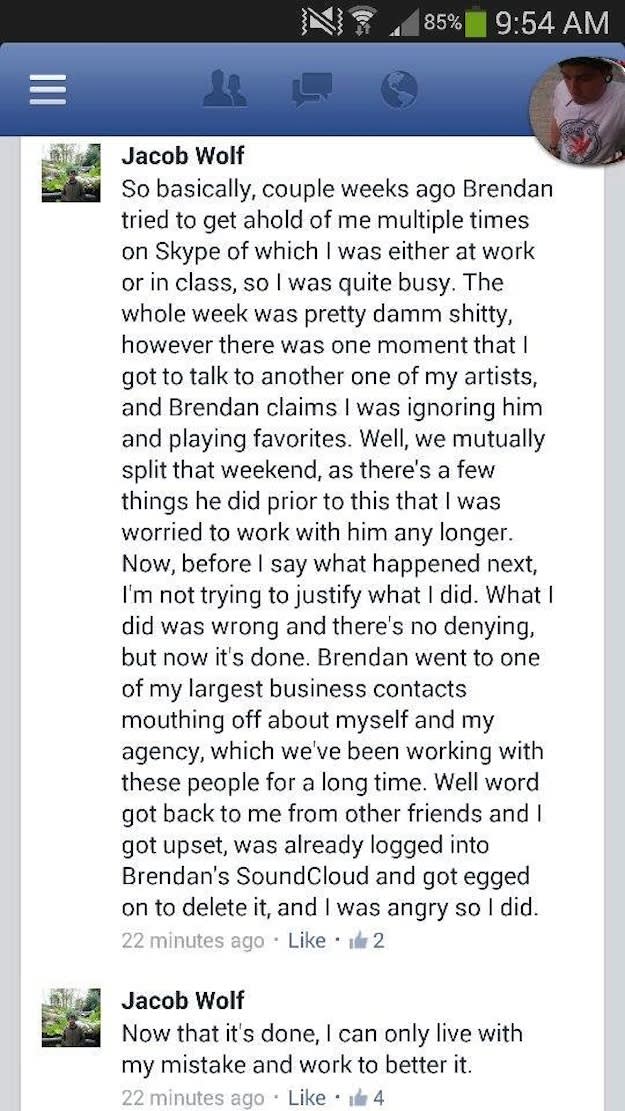Screen dimensions: 625x1111
Task: Open Jacob Wolf's name on second comment
Action: pyautogui.click(x=183, y=1000)
